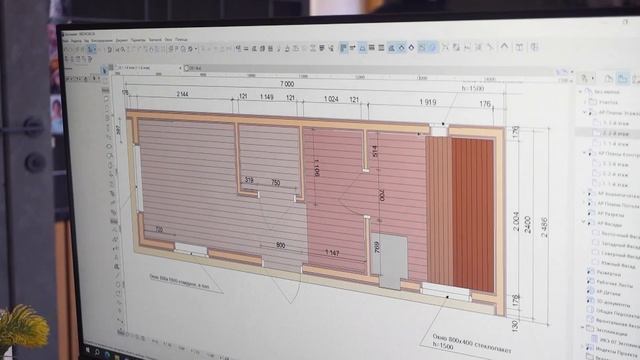
Task: Collapse the АР Фасады folder
Action: [584, 223]
